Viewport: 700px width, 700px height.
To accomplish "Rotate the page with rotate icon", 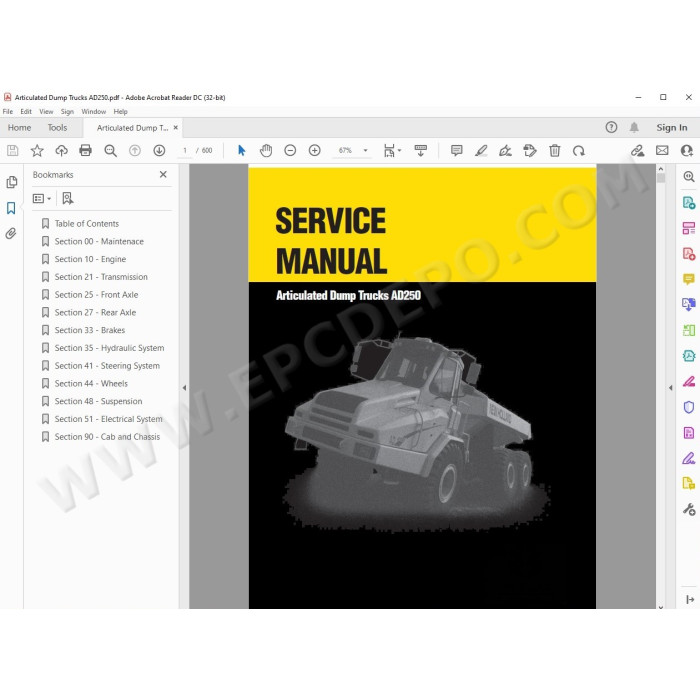I will click(x=579, y=151).
